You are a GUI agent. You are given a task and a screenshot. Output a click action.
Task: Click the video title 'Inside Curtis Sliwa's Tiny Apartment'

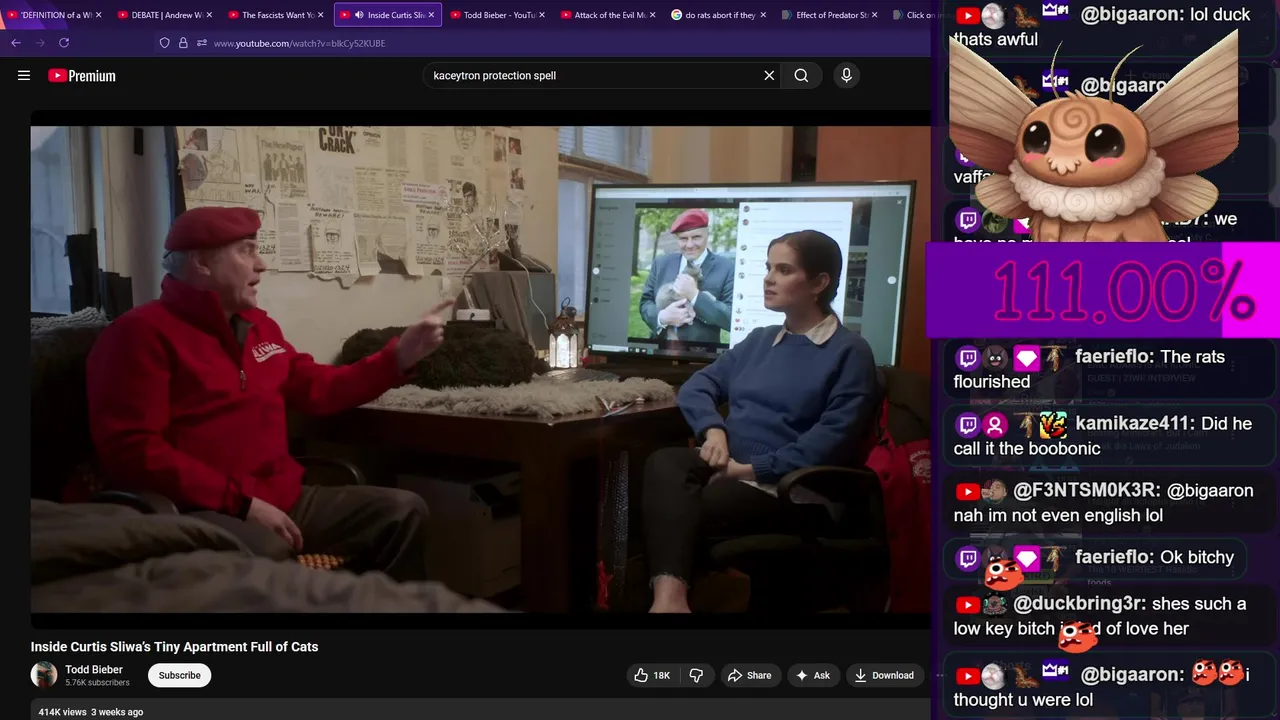point(174,647)
